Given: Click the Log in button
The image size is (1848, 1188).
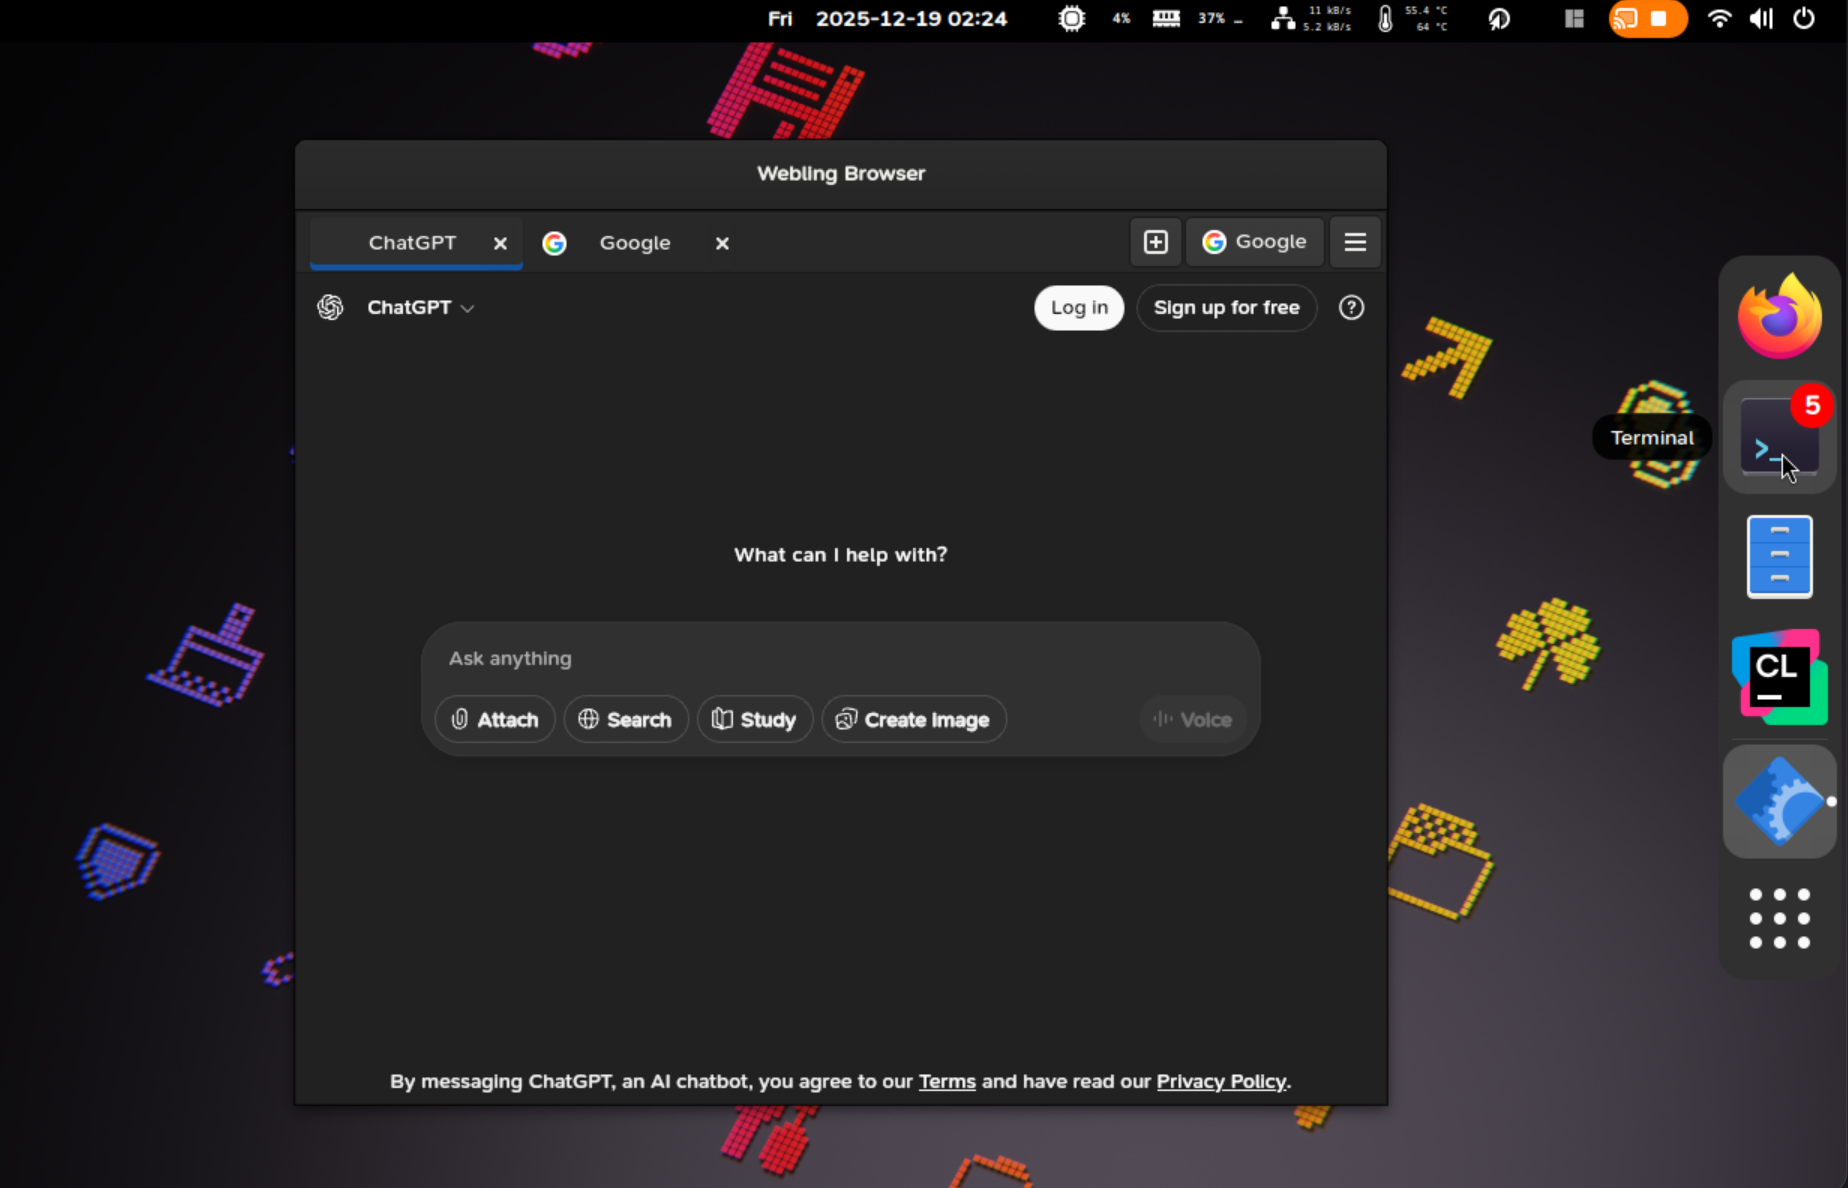Looking at the screenshot, I should (x=1078, y=308).
